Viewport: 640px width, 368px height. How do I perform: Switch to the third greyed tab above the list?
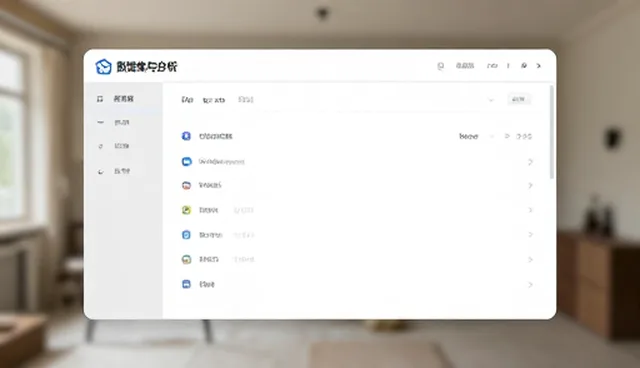pyautogui.click(x=246, y=99)
